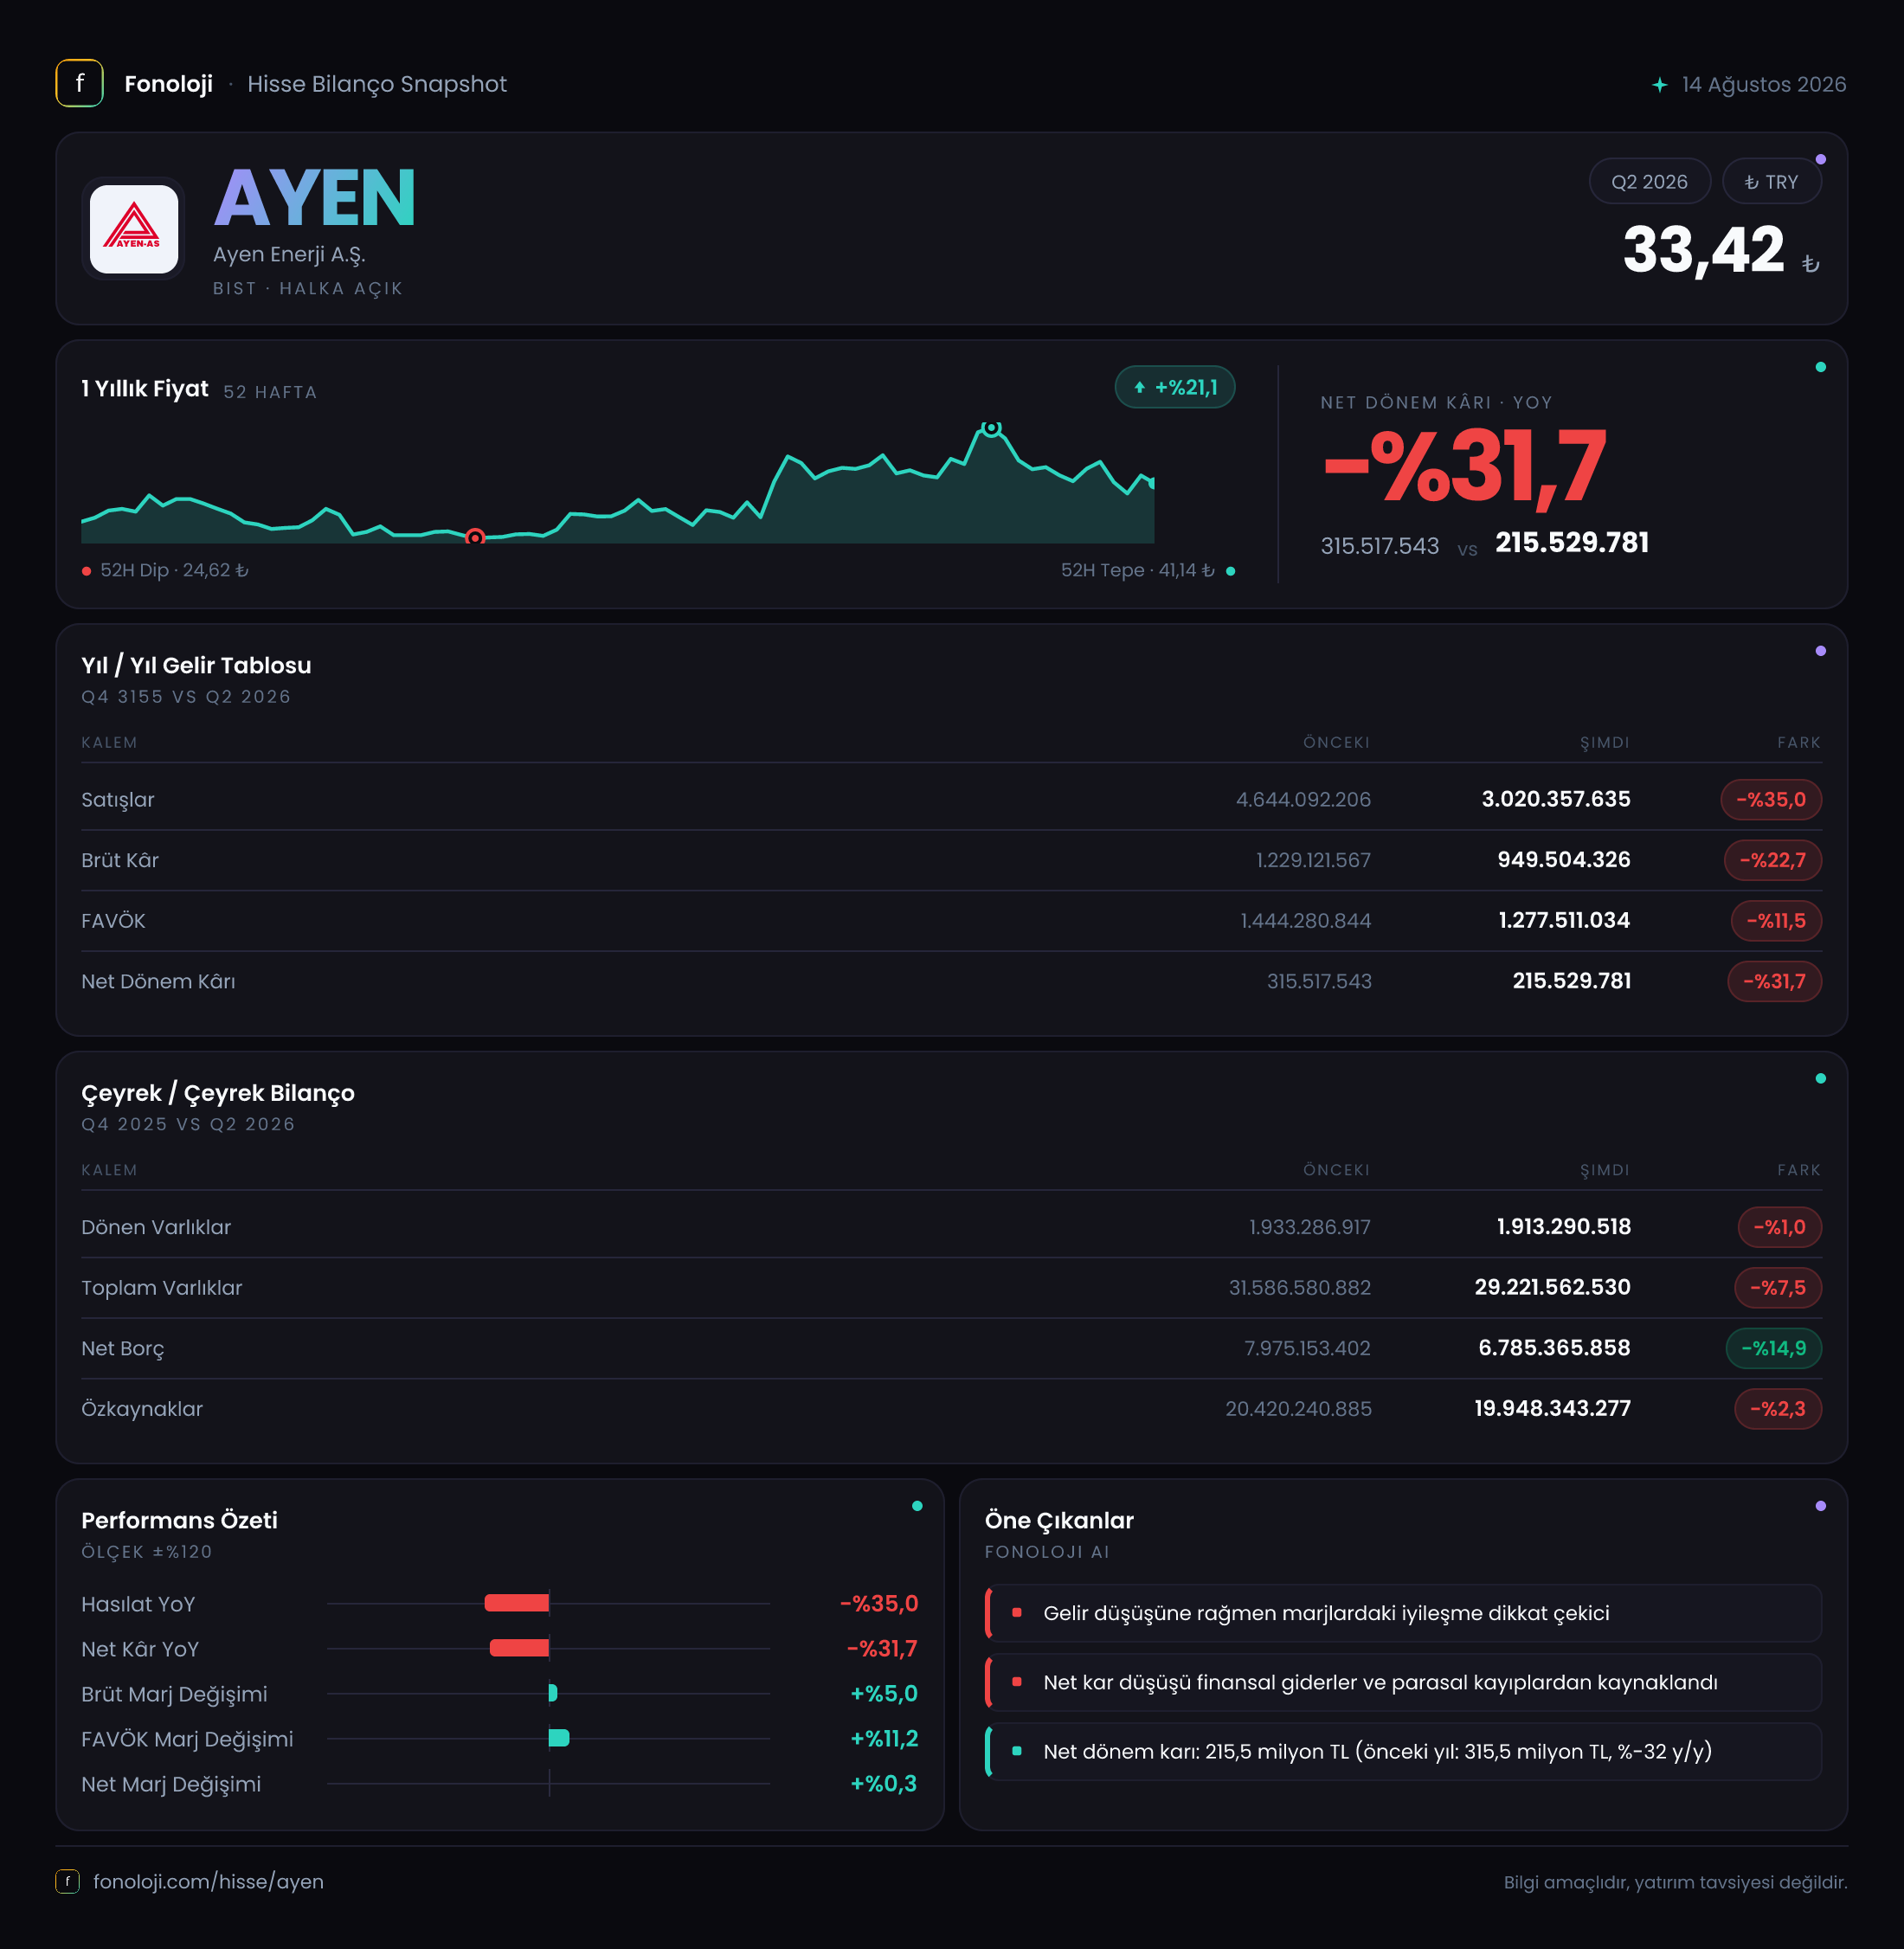1904x1949 pixels.
Task: Select the Net dönem karı highlight item
Action: (1402, 1751)
